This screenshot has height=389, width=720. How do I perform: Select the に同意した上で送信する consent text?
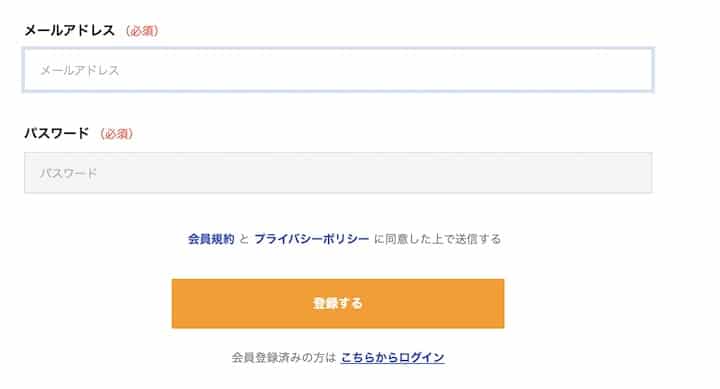tap(437, 239)
